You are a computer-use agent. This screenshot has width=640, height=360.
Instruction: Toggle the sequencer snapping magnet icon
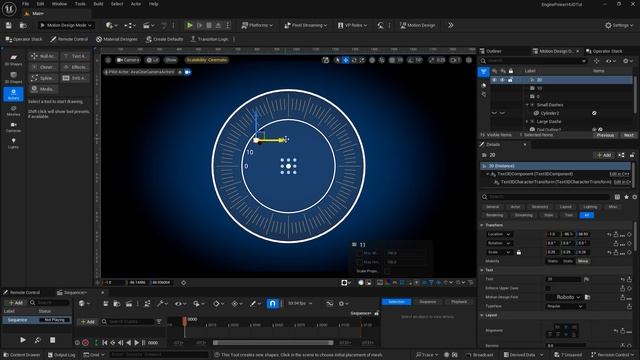point(272,303)
